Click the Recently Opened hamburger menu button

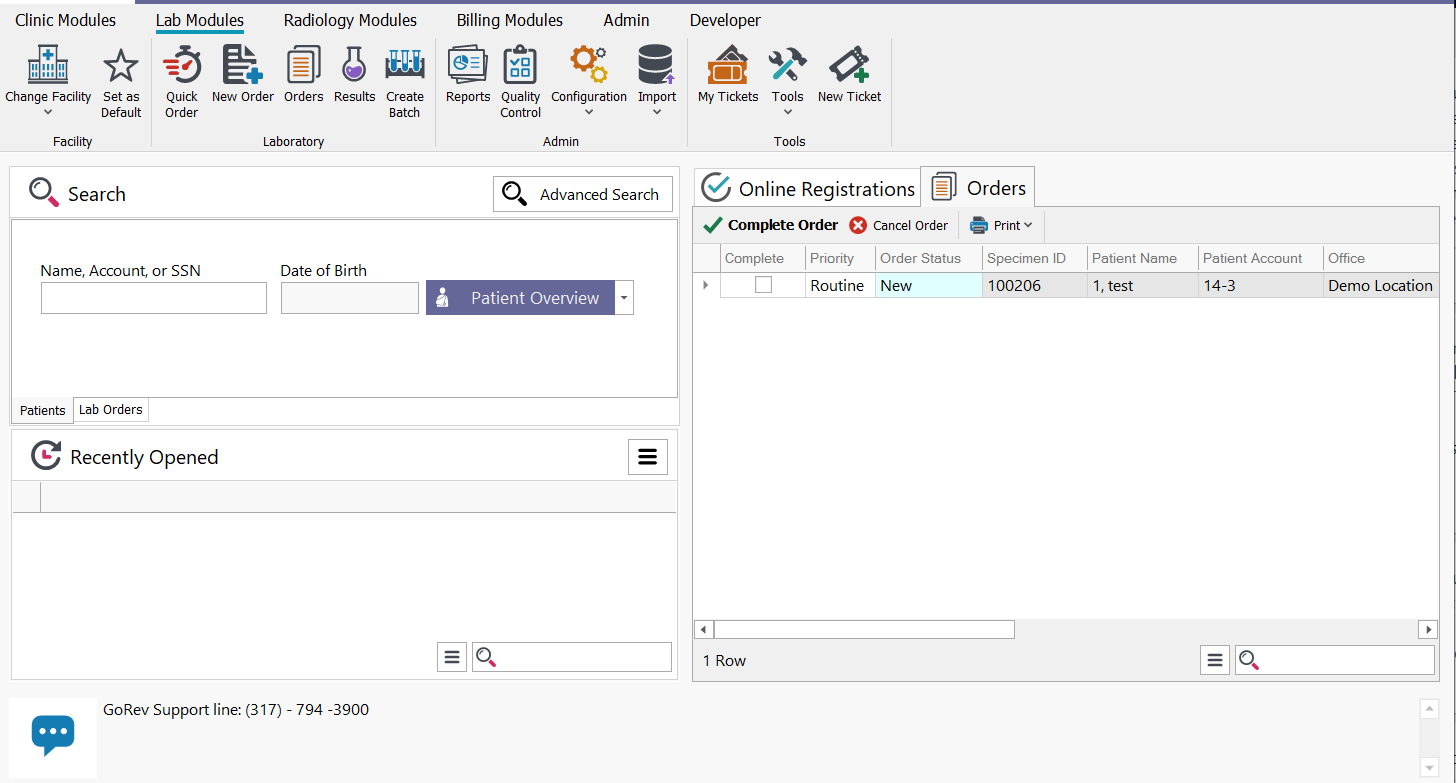[648, 457]
